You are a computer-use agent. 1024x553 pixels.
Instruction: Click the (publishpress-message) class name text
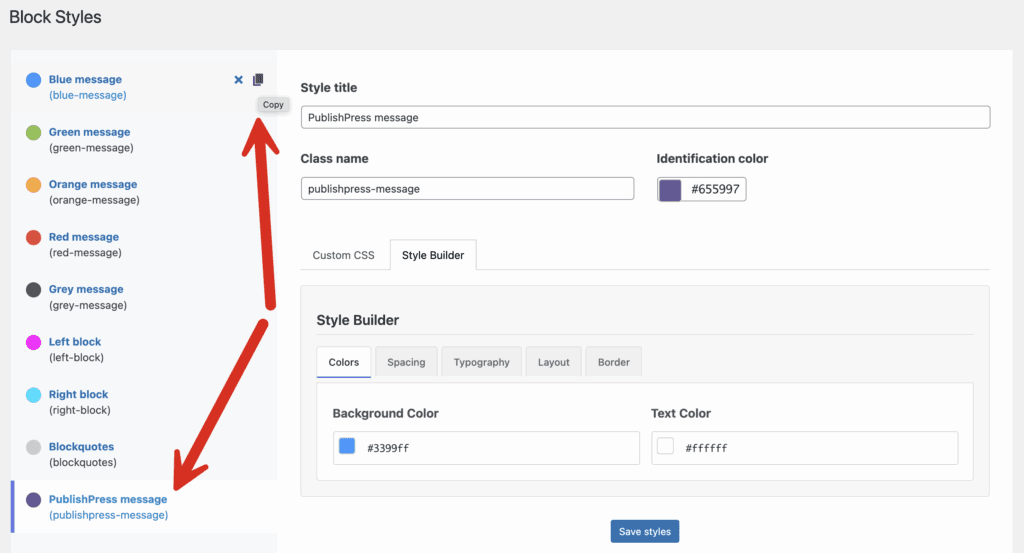(x=108, y=515)
